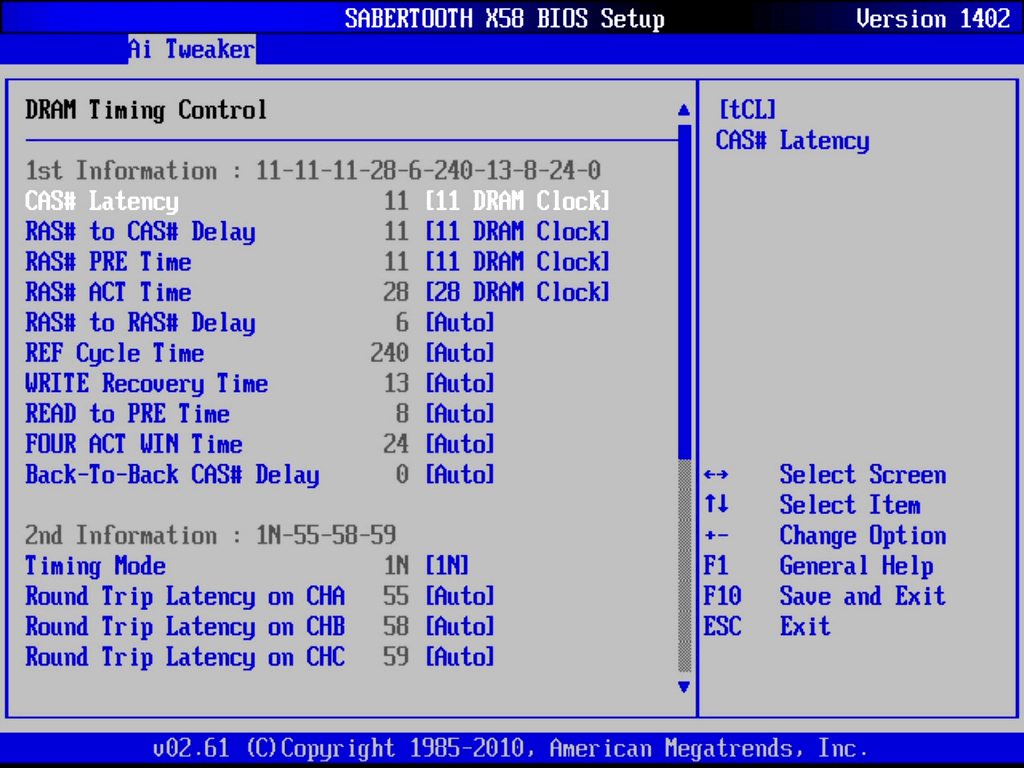Click the SABERTOOTH X58 BIOS Setup title
The width and height of the screenshot is (1024, 768).
point(505,18)
